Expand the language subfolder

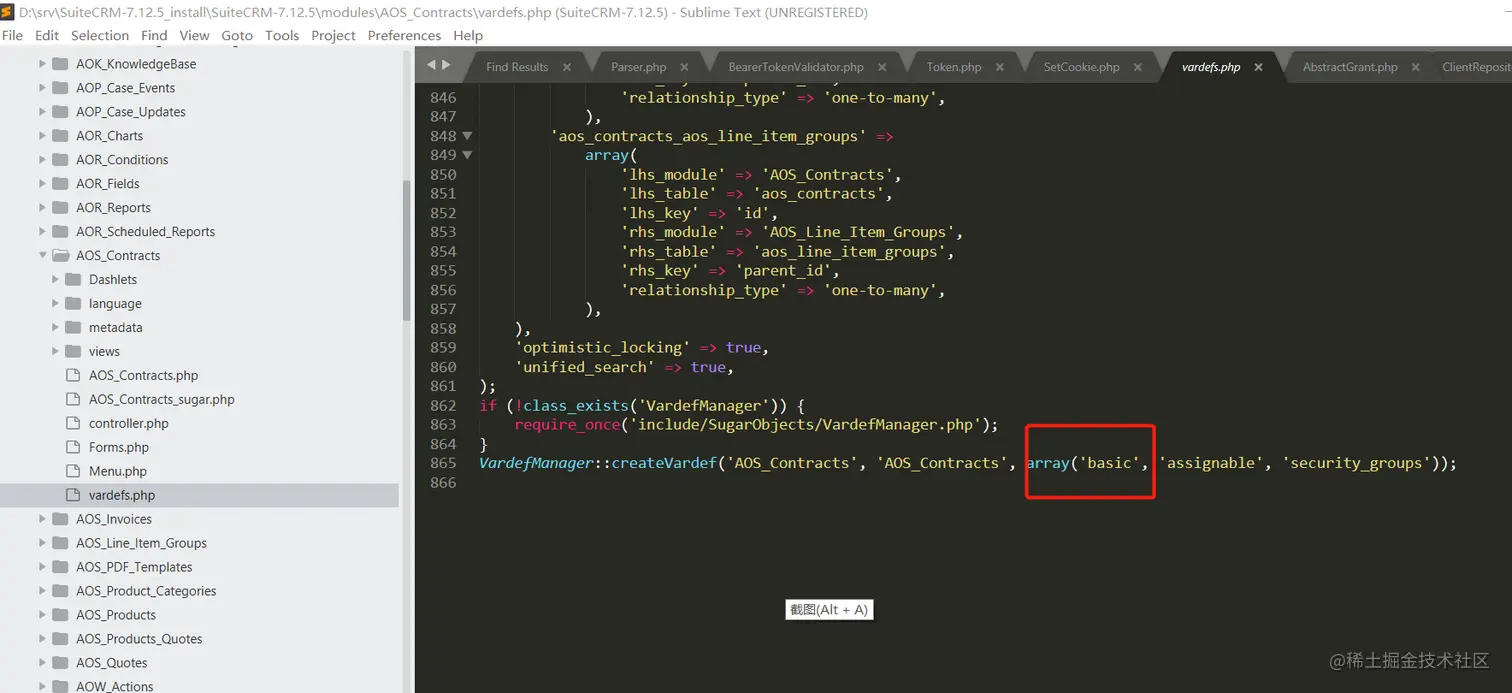(56, 304)
